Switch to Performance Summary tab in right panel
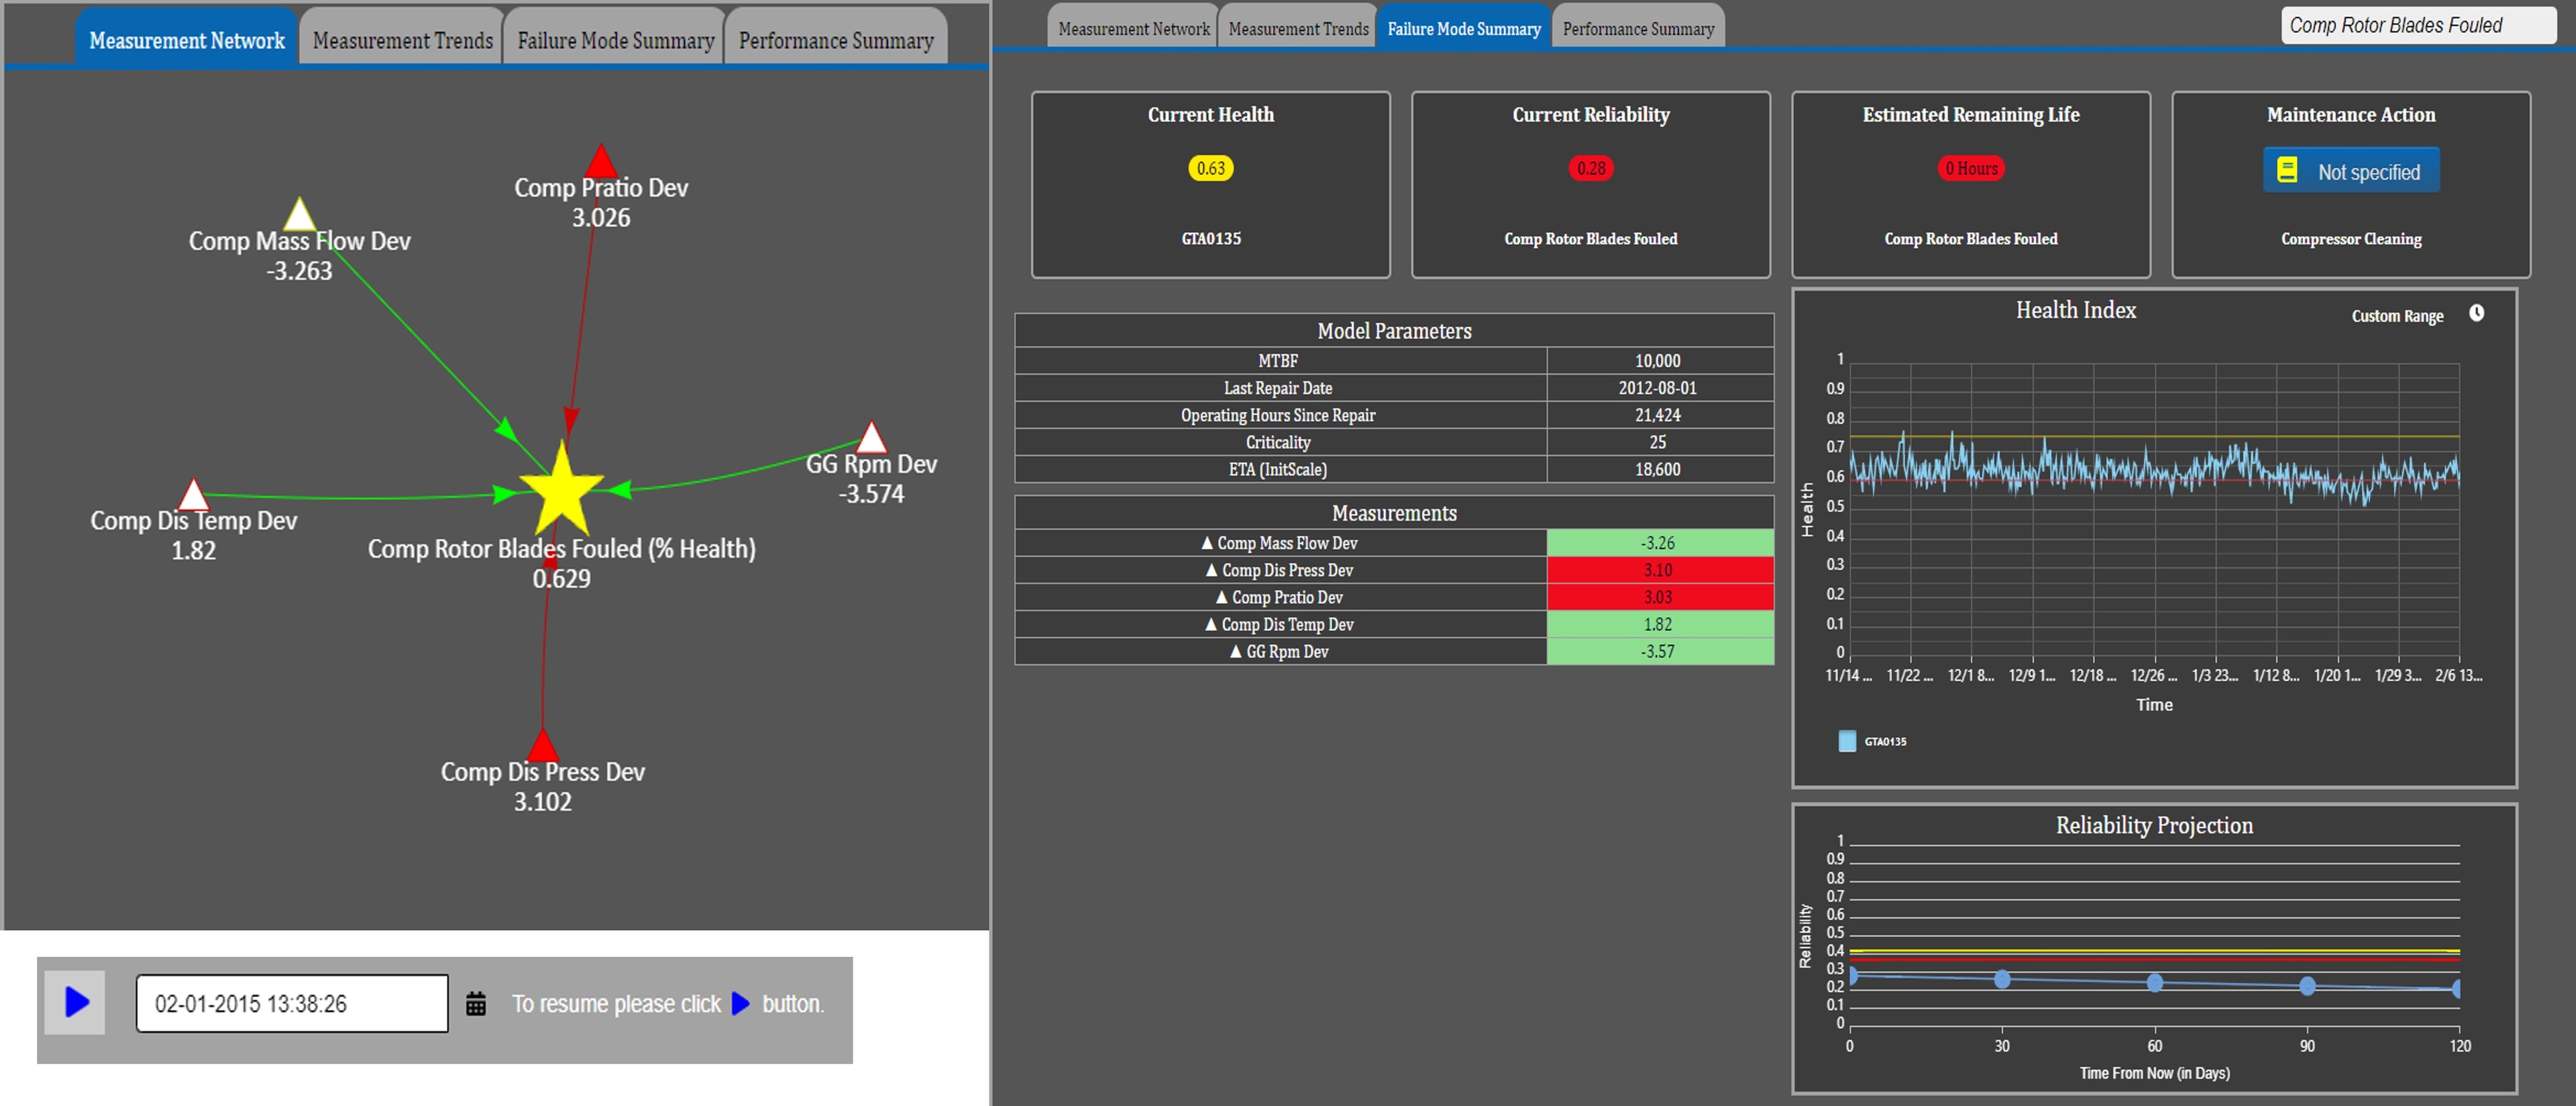 (x=1638, y=29)
